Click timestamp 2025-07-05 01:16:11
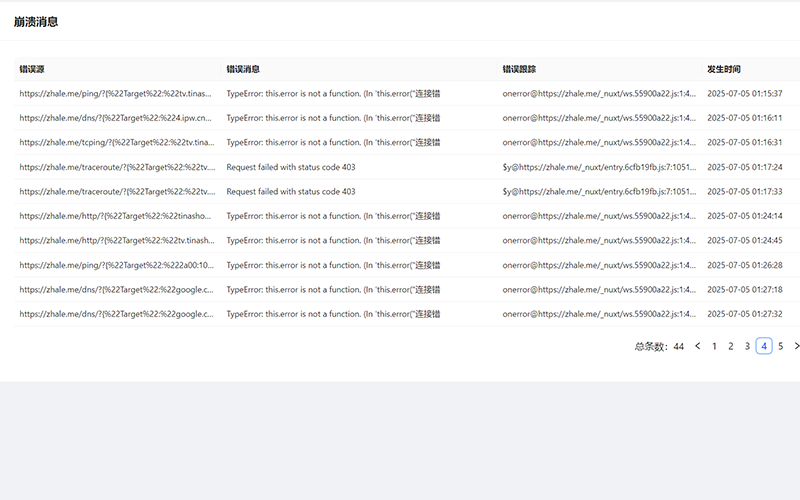 click(744, 118)
